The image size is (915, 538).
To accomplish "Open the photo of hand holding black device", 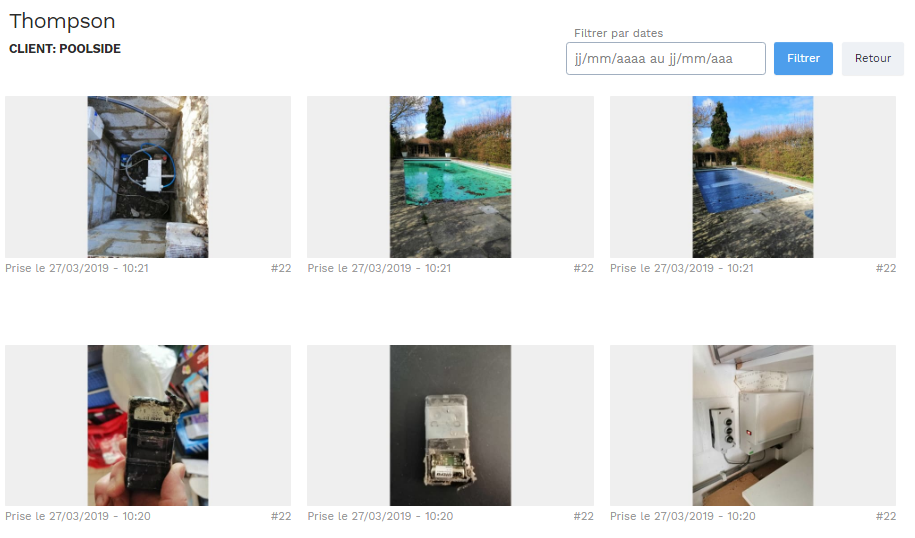I will click(x=148, y=425).
